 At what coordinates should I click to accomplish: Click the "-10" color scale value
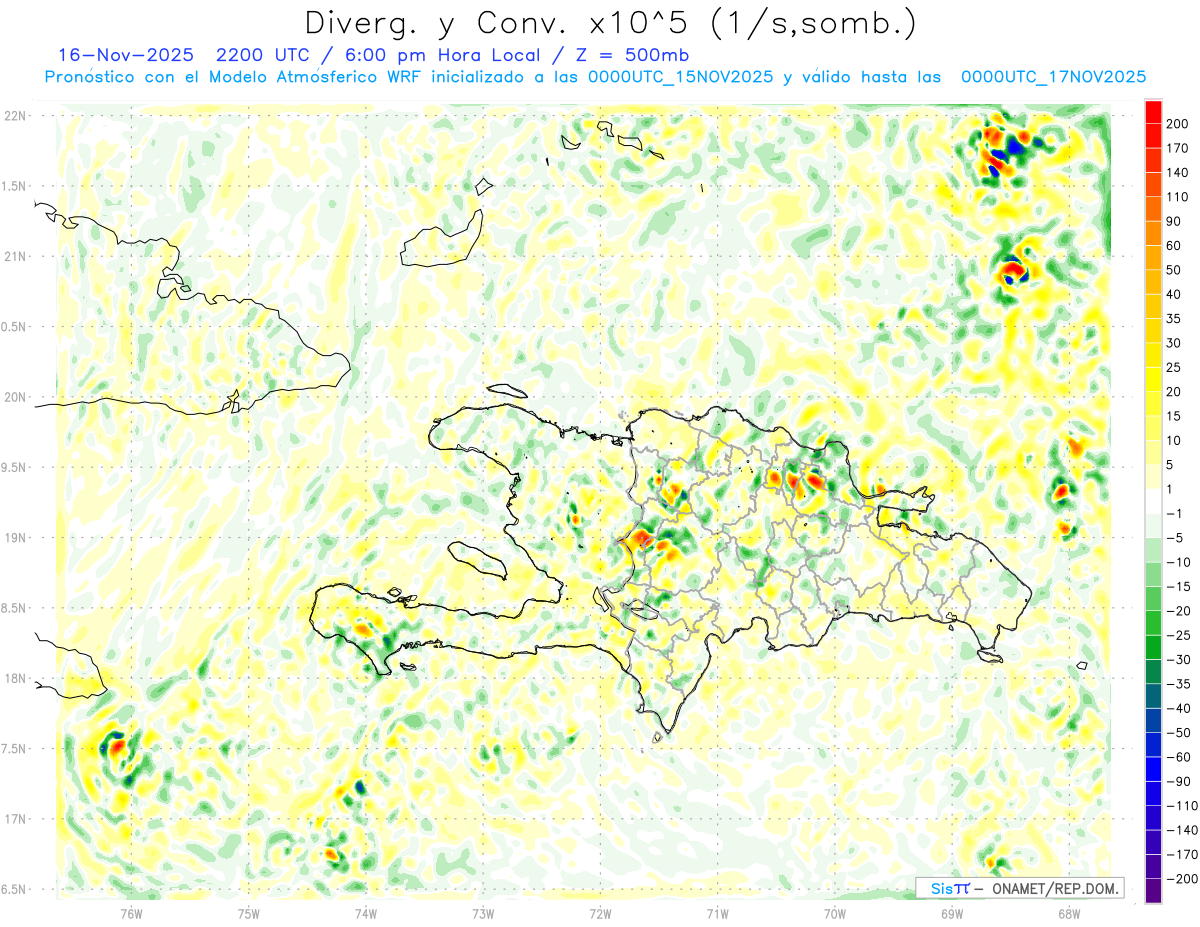tap(1180, 562)
